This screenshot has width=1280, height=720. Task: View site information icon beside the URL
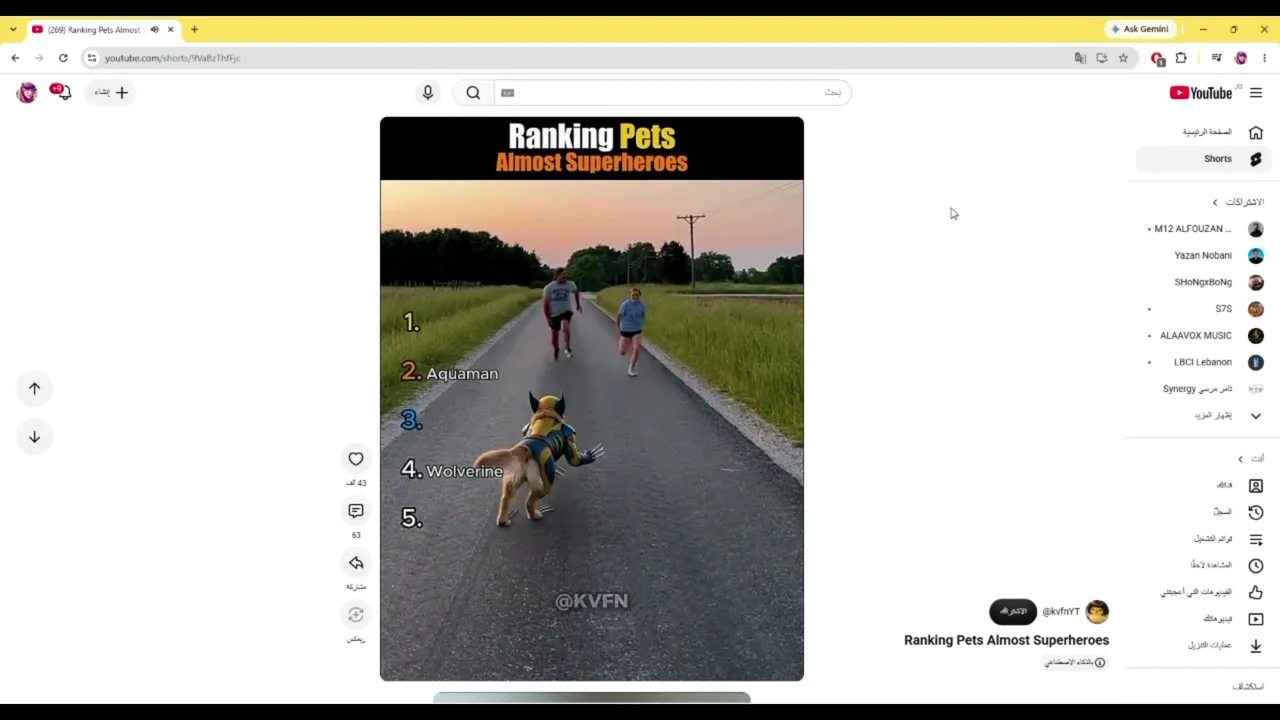92,58
